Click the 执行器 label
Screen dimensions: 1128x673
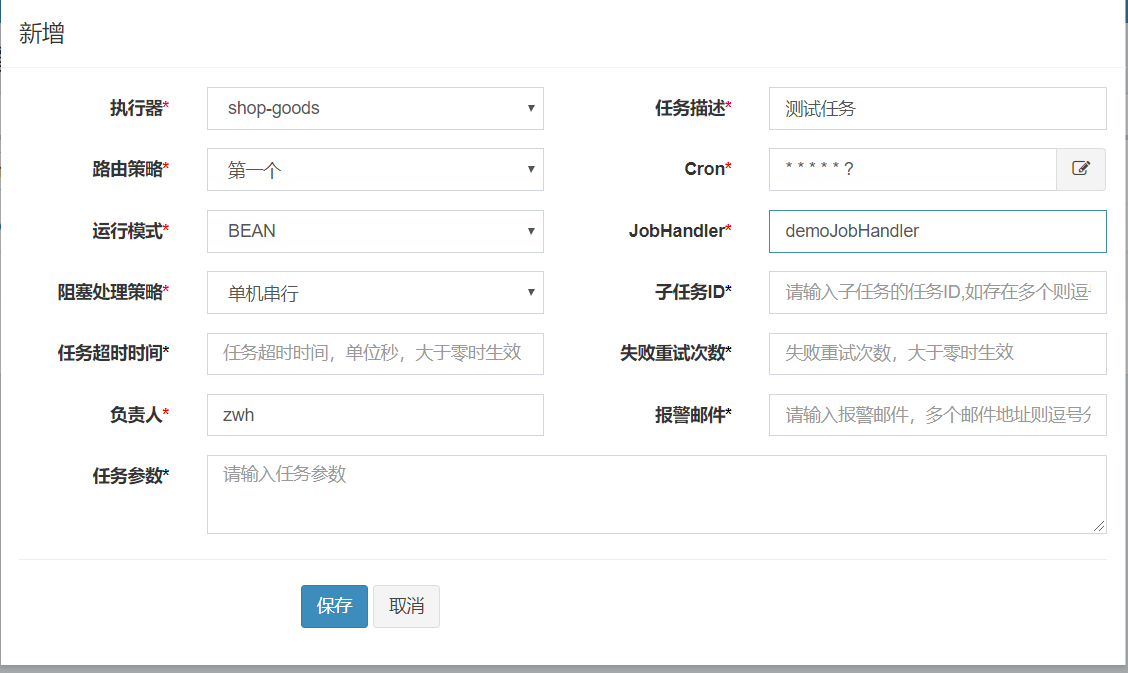(139, 109)
